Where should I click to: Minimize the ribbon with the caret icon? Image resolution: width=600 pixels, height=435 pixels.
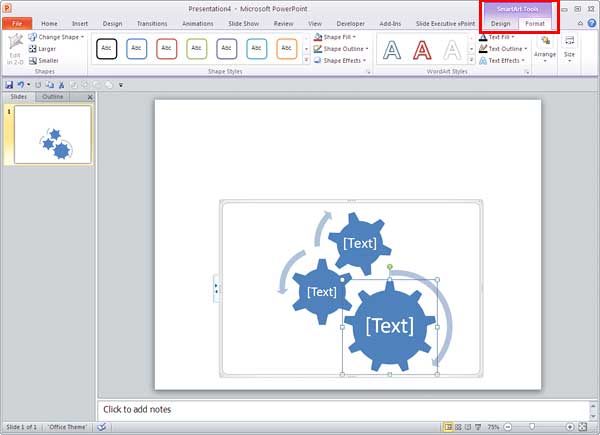580,23
